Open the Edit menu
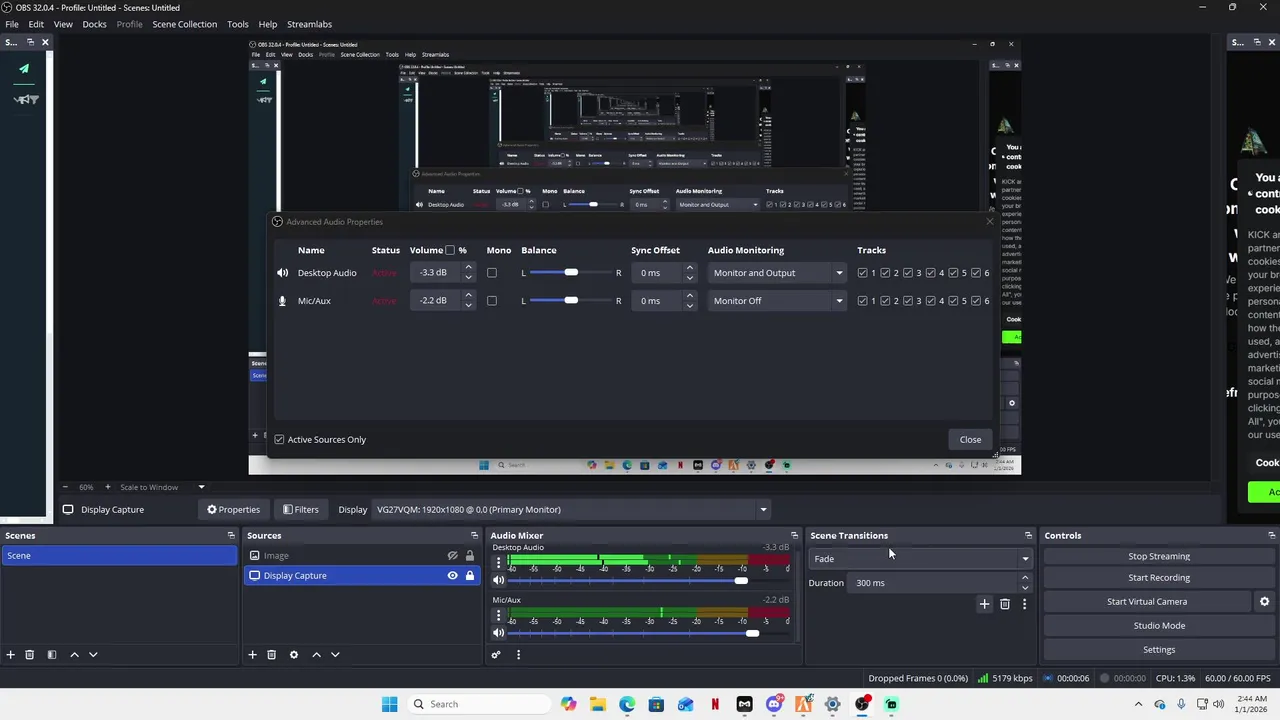The width and height of the screenshot is (1280, 720). [36, 24]
